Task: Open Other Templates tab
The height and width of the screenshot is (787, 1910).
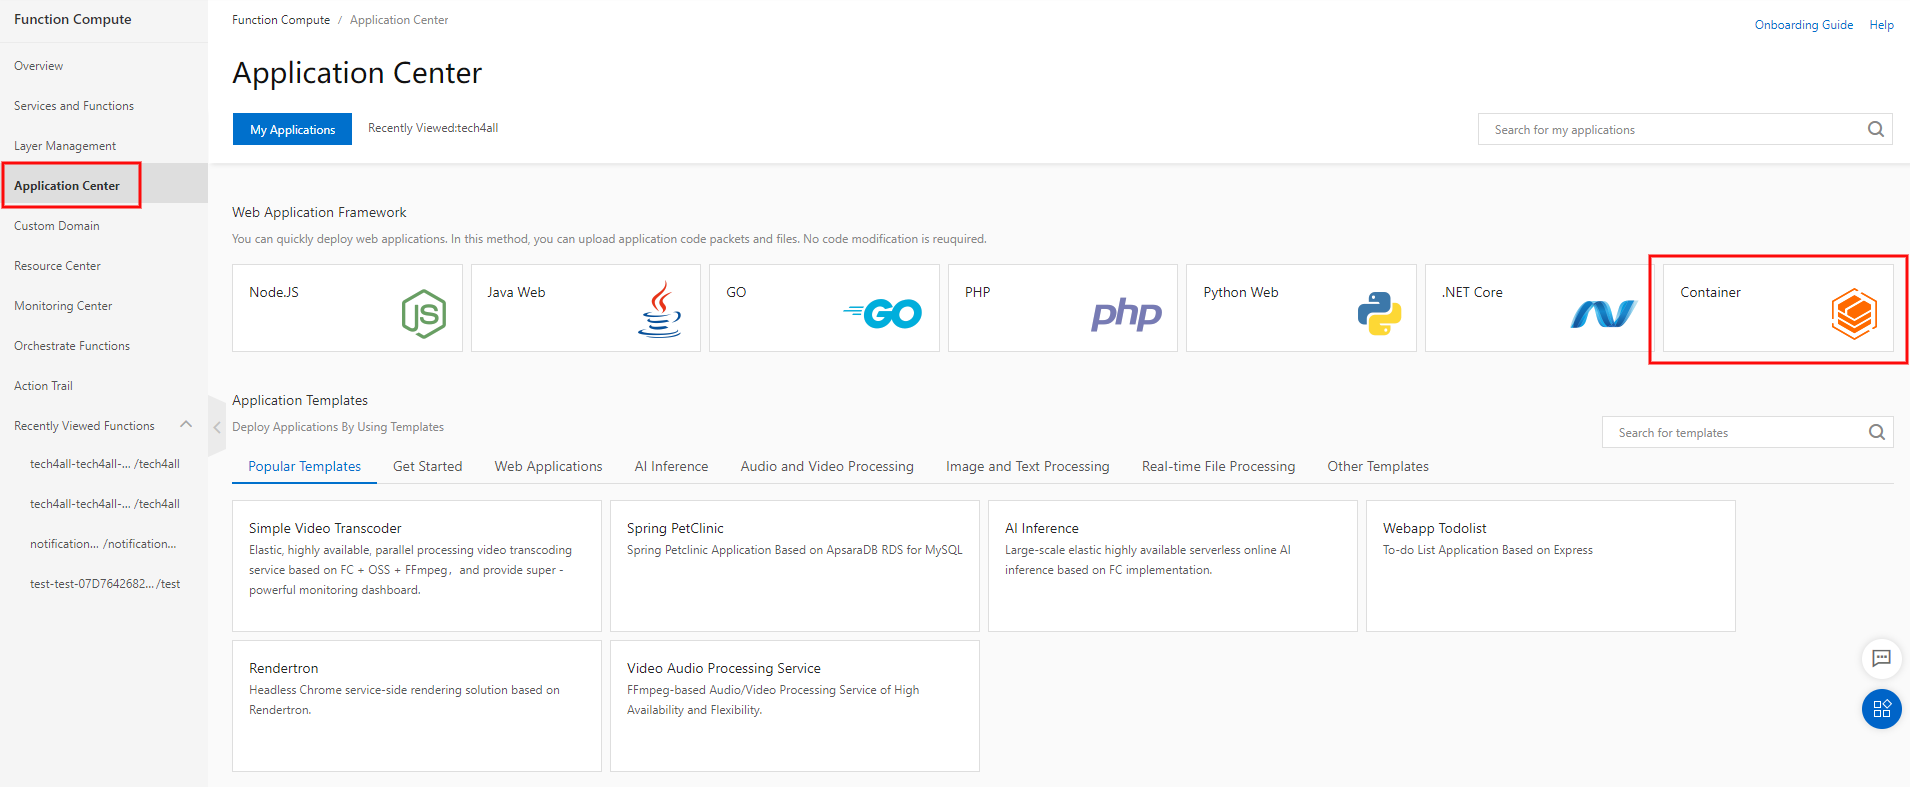Action: (x=1378, y=466)
